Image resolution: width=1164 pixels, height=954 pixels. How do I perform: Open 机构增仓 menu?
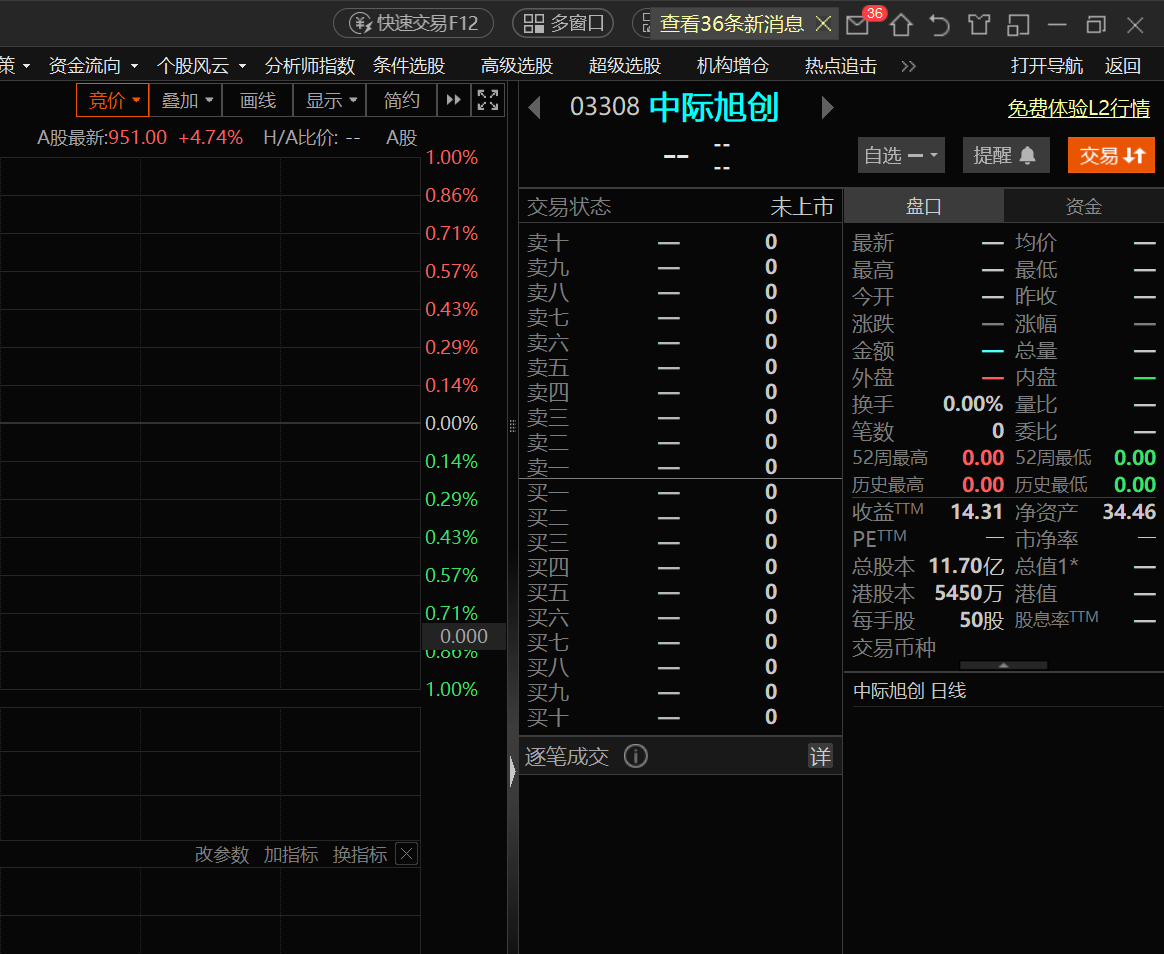733,66
